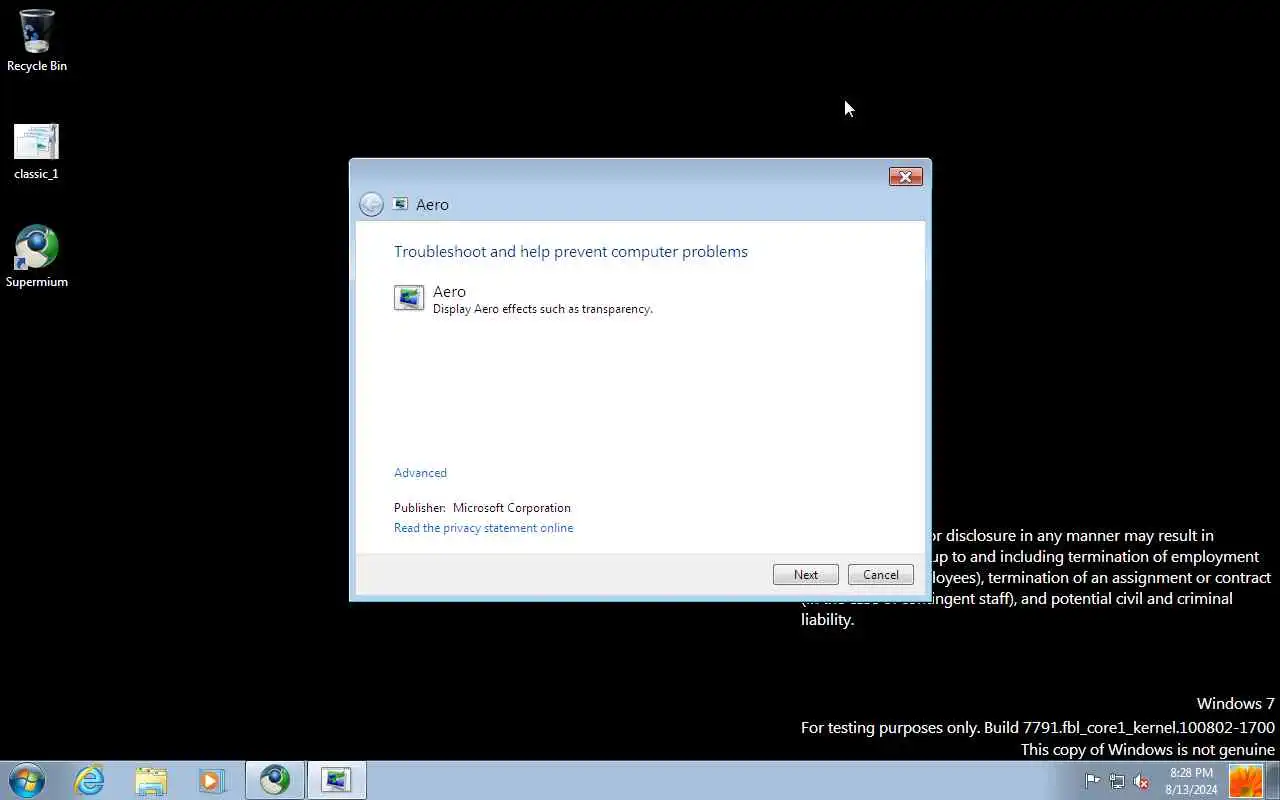
Task: Click the Aero troubleshooter item icon
Action: pyautogui.click(x=409, y=298)
